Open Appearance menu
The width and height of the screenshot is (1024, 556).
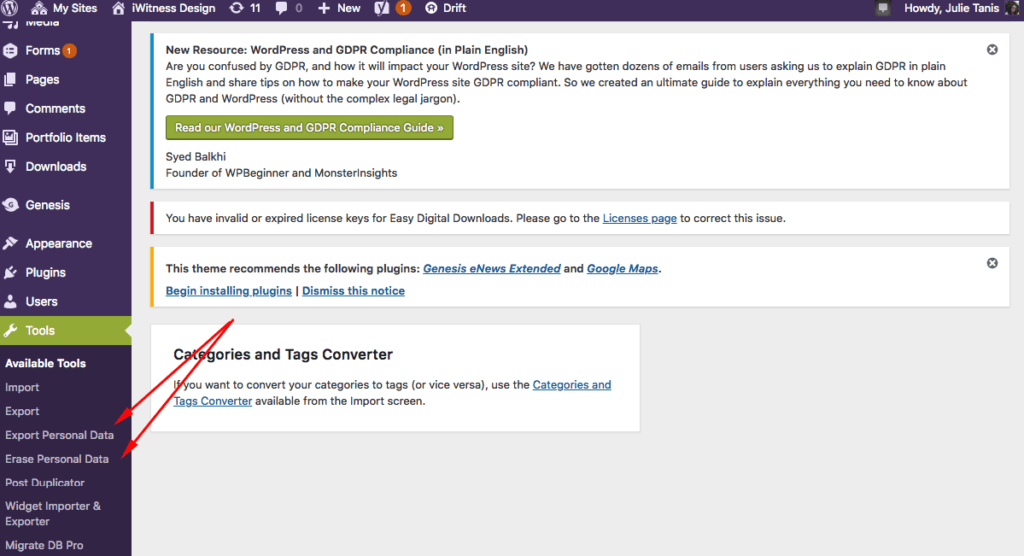[58, 243]
